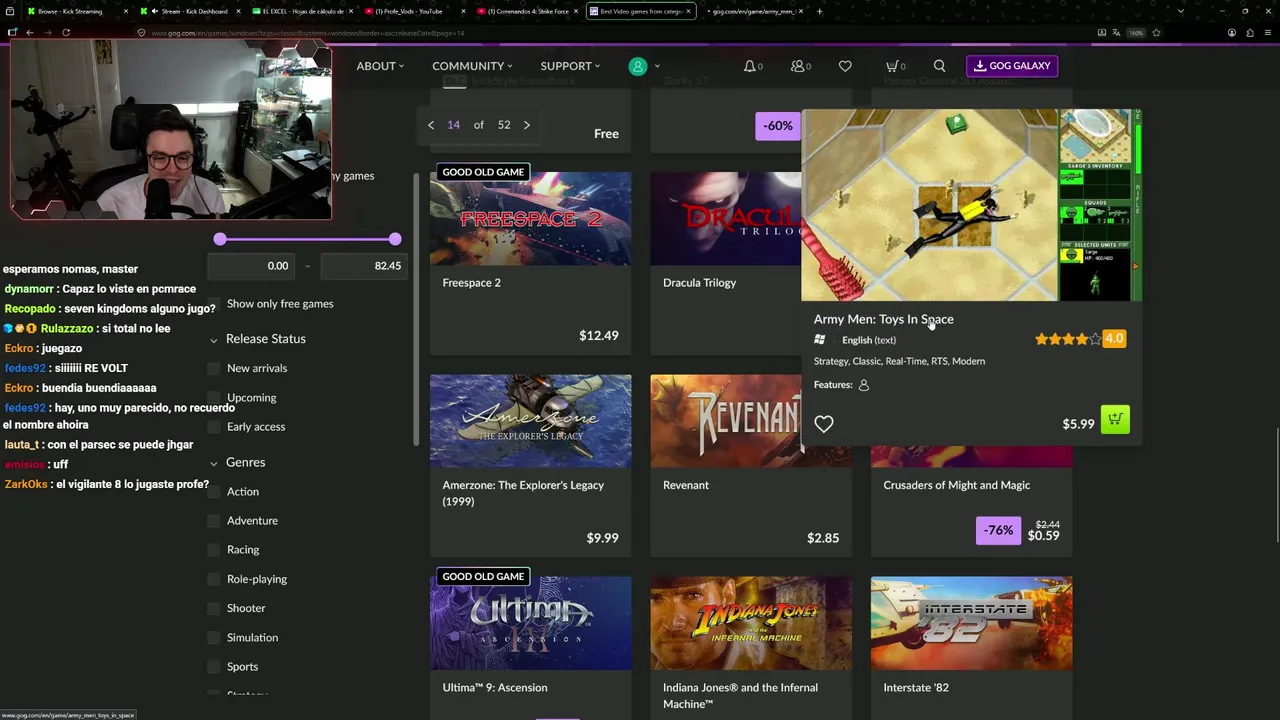Viewport: 1280px width, 720px height.
Task: Open the shopping cart icon in header
Action: [892, 66]
